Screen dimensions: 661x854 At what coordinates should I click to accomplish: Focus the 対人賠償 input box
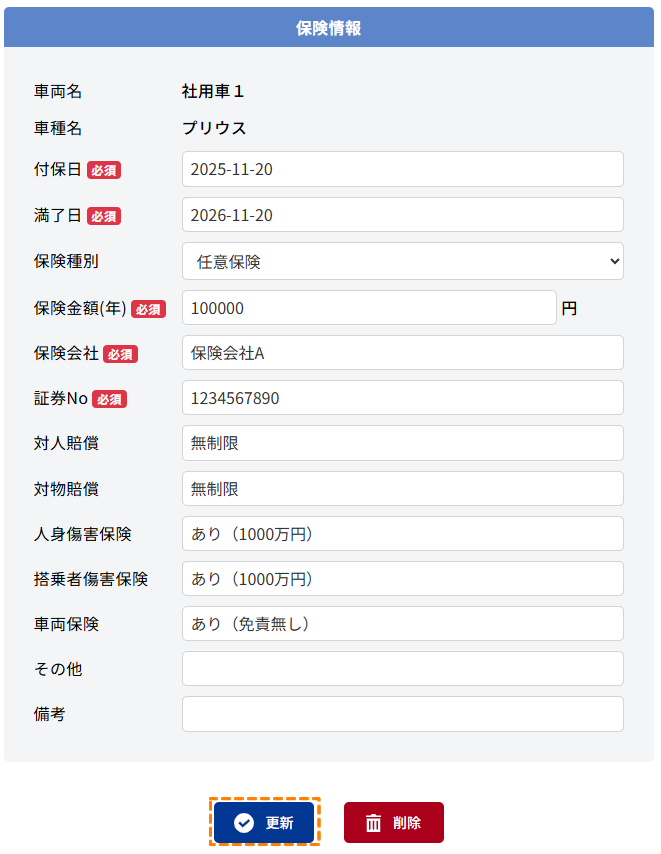coord(402,443)
